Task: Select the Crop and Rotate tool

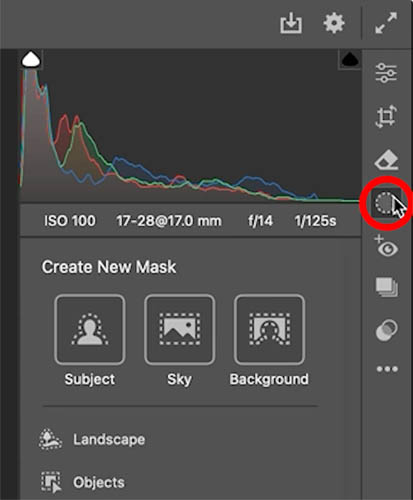Action: click(x=386, y=116)
